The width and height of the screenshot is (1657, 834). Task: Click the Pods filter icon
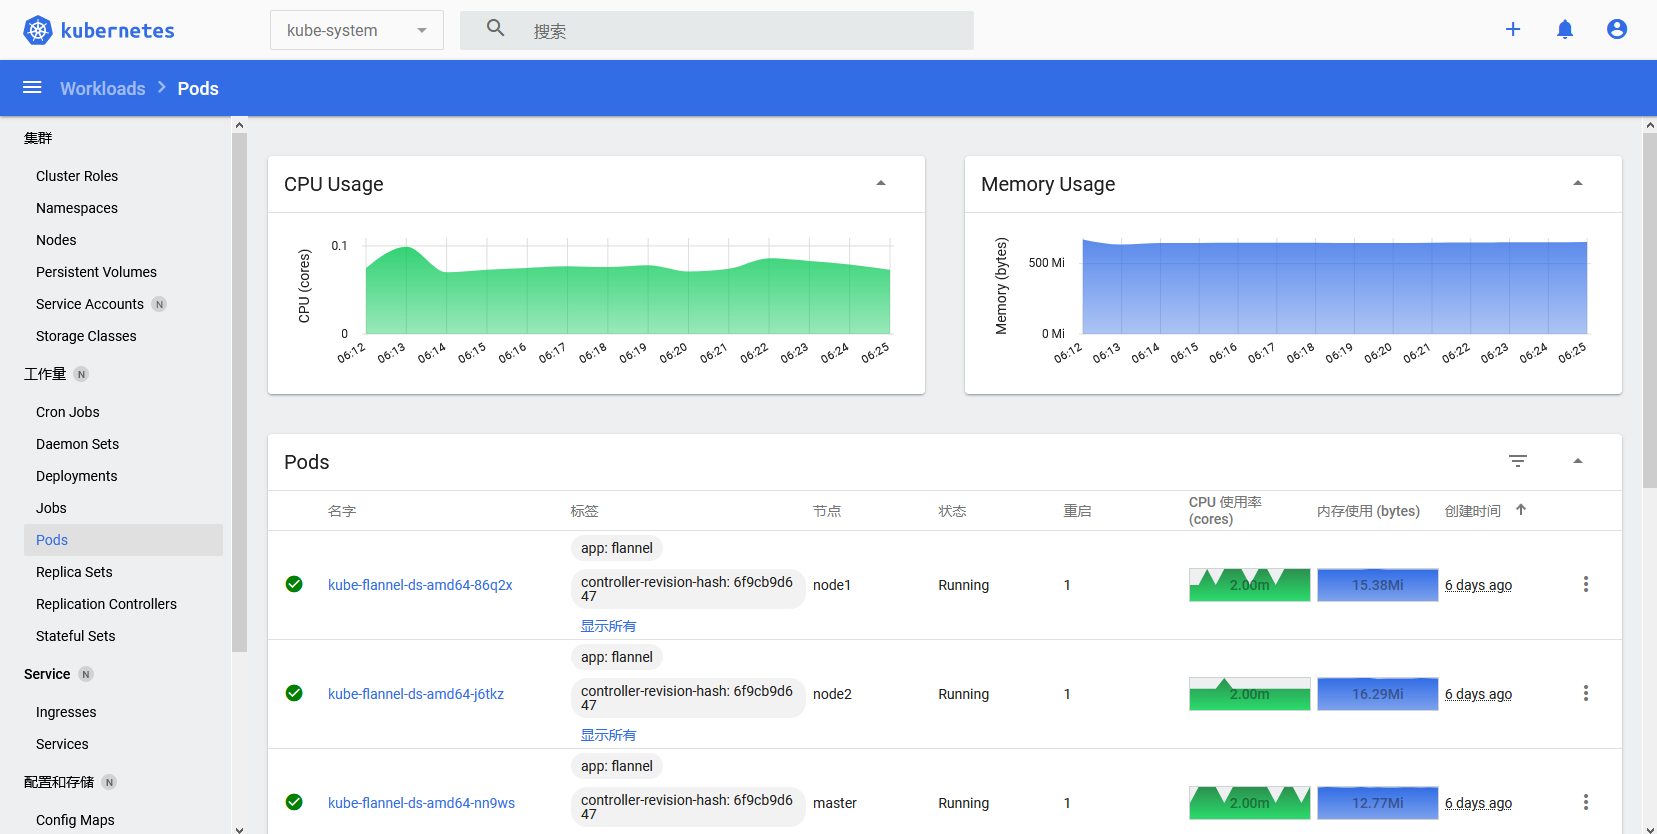(x=1518, y=461)
